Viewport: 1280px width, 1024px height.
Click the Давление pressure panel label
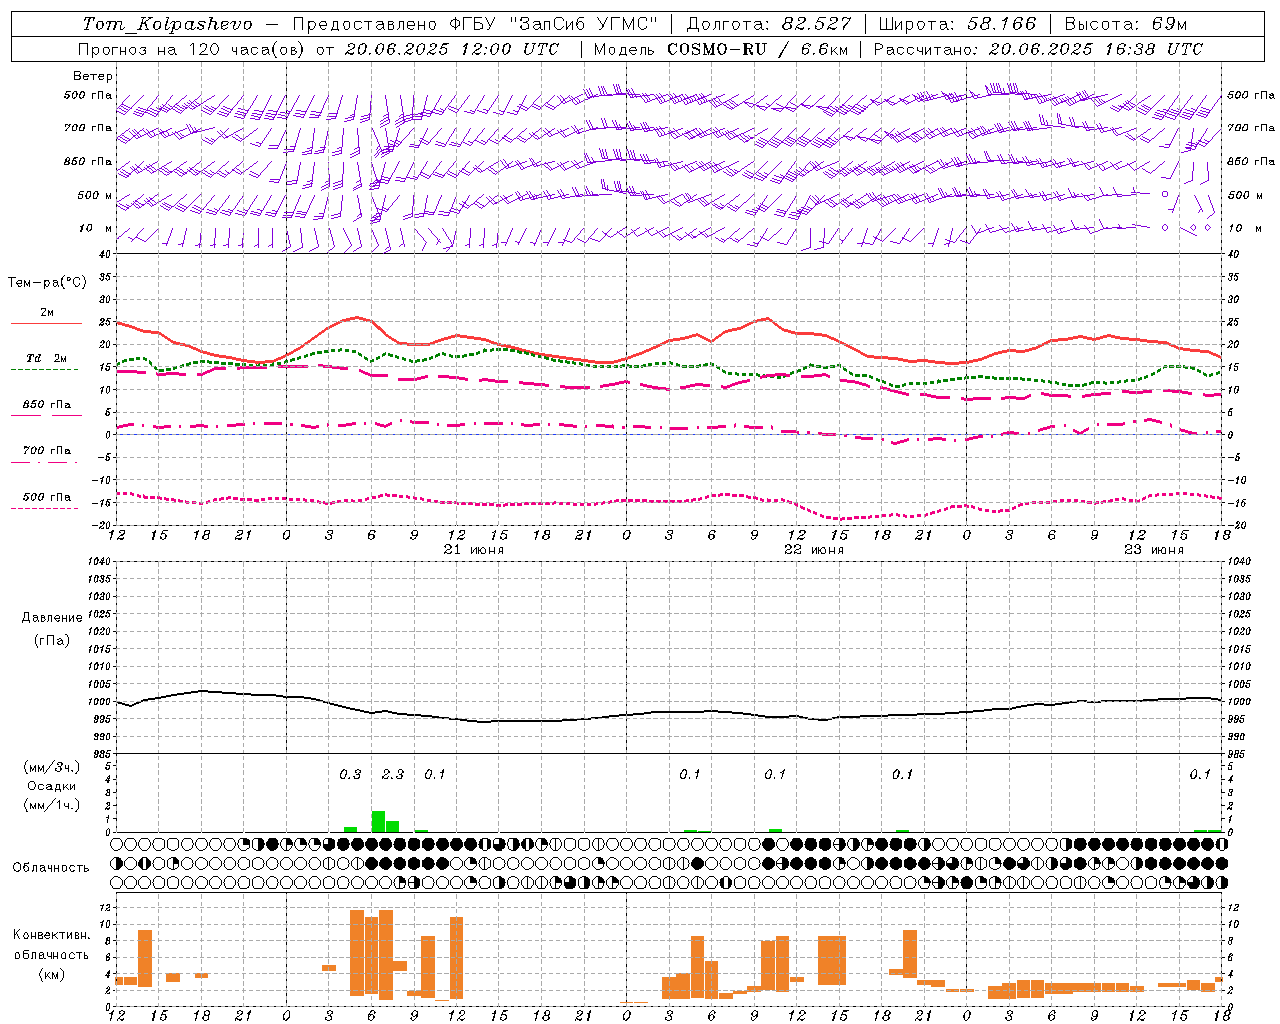pos(51,618)
